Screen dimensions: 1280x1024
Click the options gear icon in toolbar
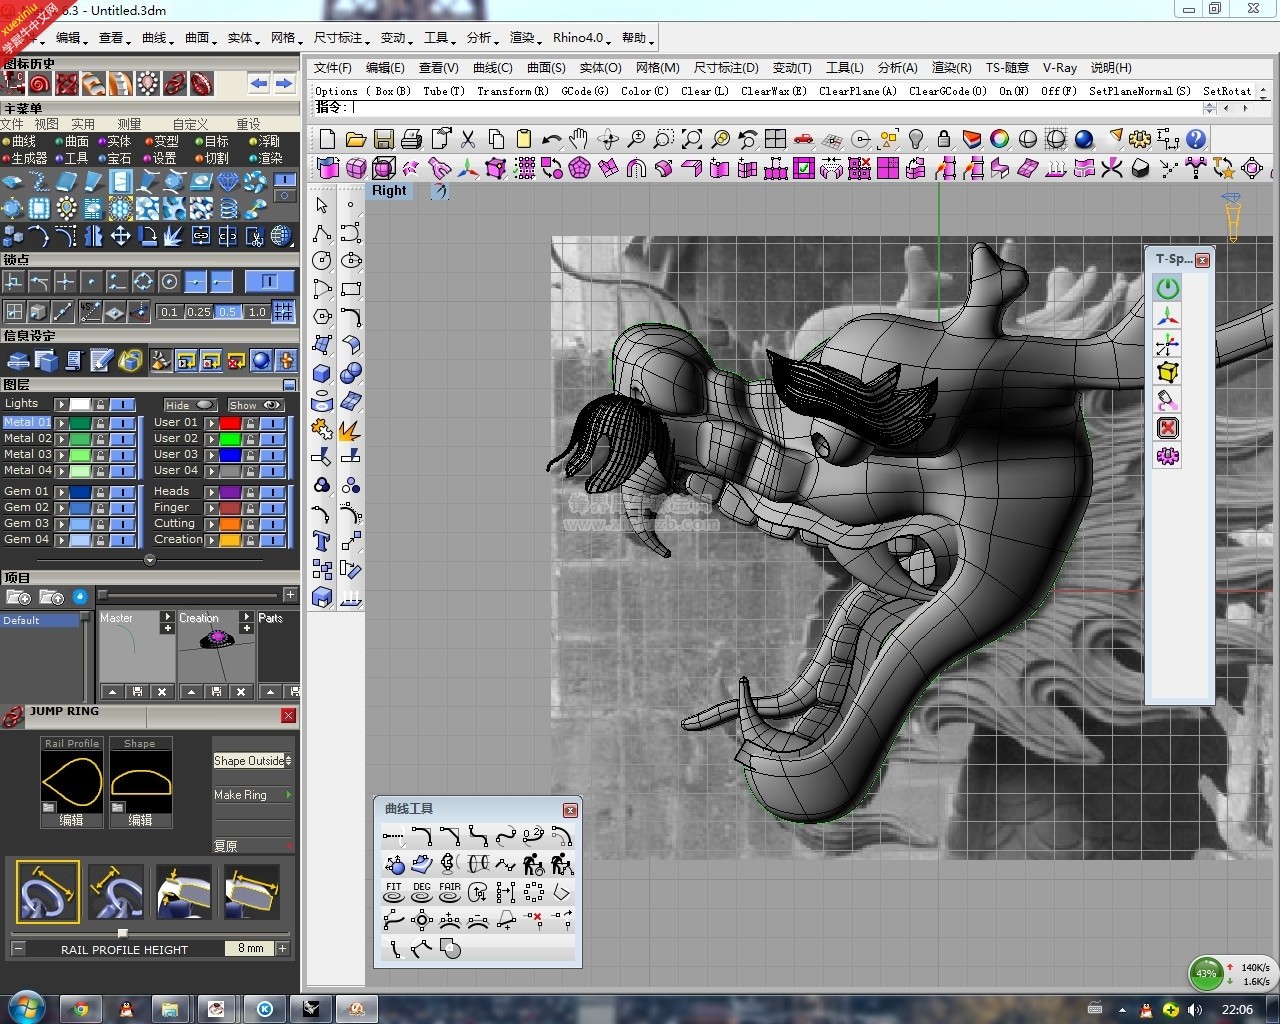click(1140, 139)
